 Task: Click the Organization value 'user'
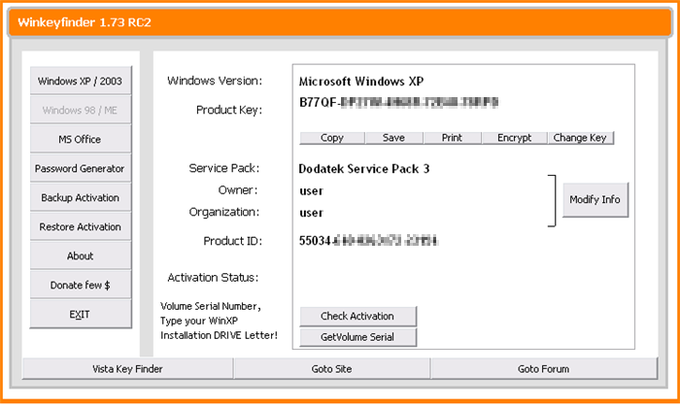[x=311, y=213]
